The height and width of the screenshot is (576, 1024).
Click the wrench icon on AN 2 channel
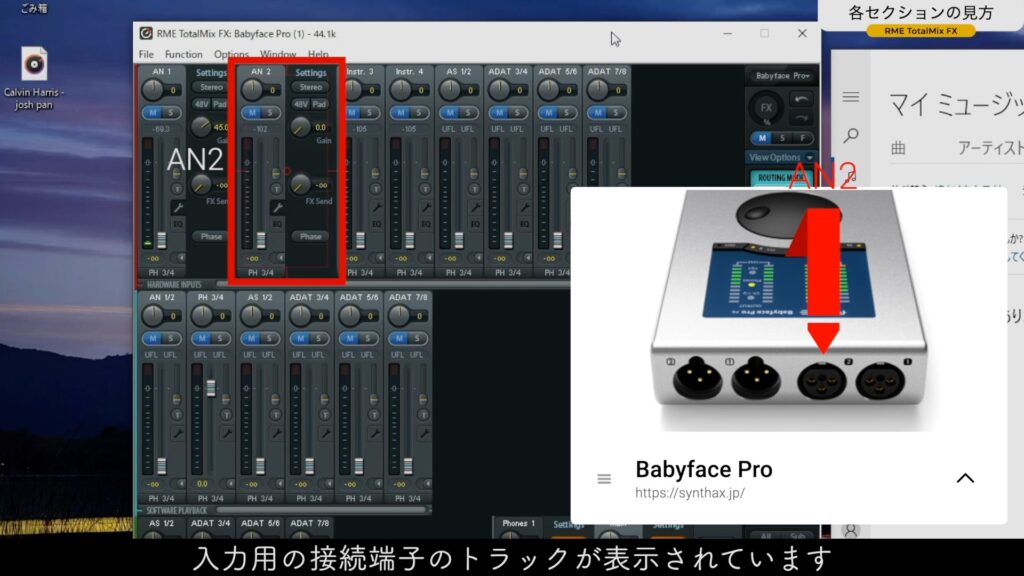pyautogui.click(x=277, y=208)
